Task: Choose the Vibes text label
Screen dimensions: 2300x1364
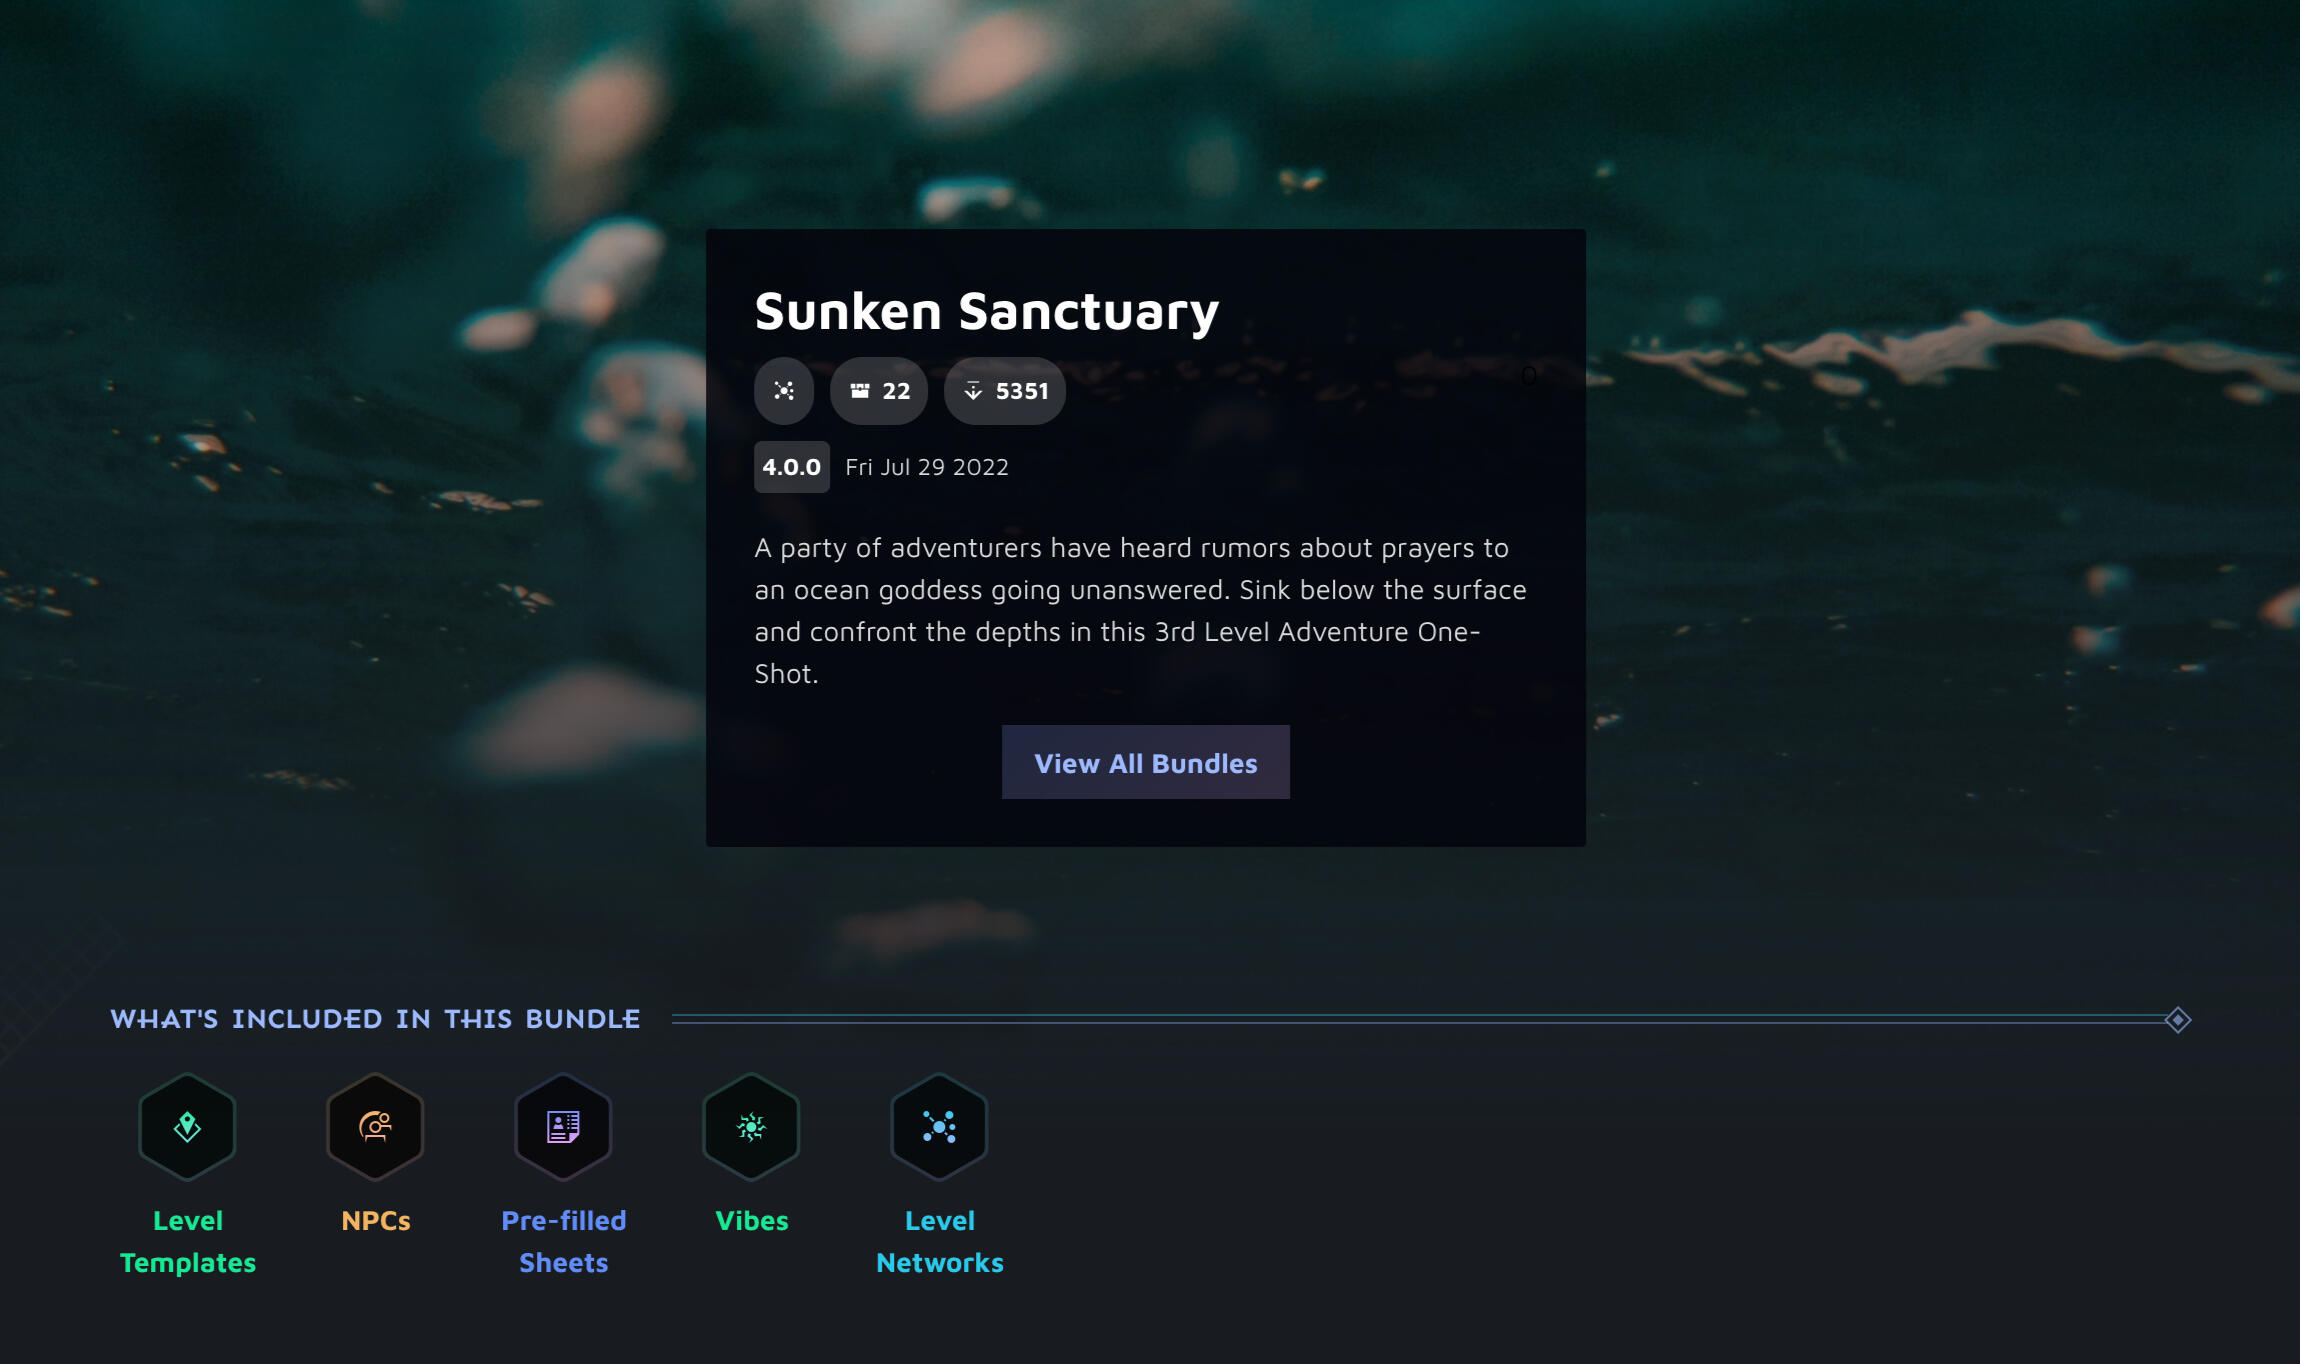Action: click(x=752, y=1221)
